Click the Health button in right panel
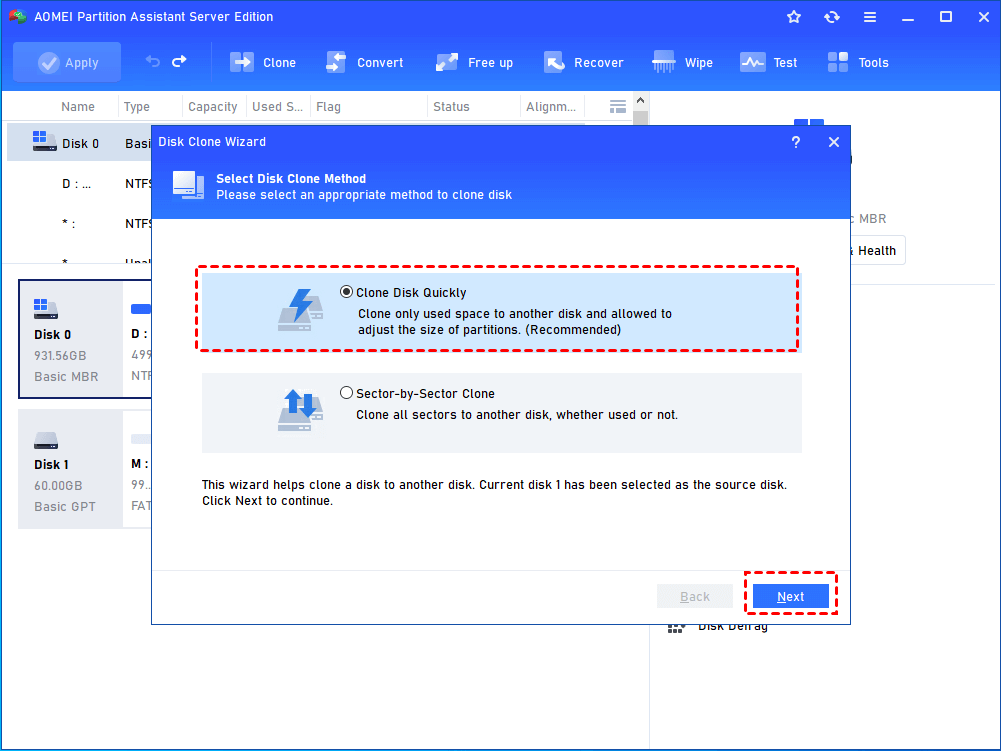 pos(877,250)
